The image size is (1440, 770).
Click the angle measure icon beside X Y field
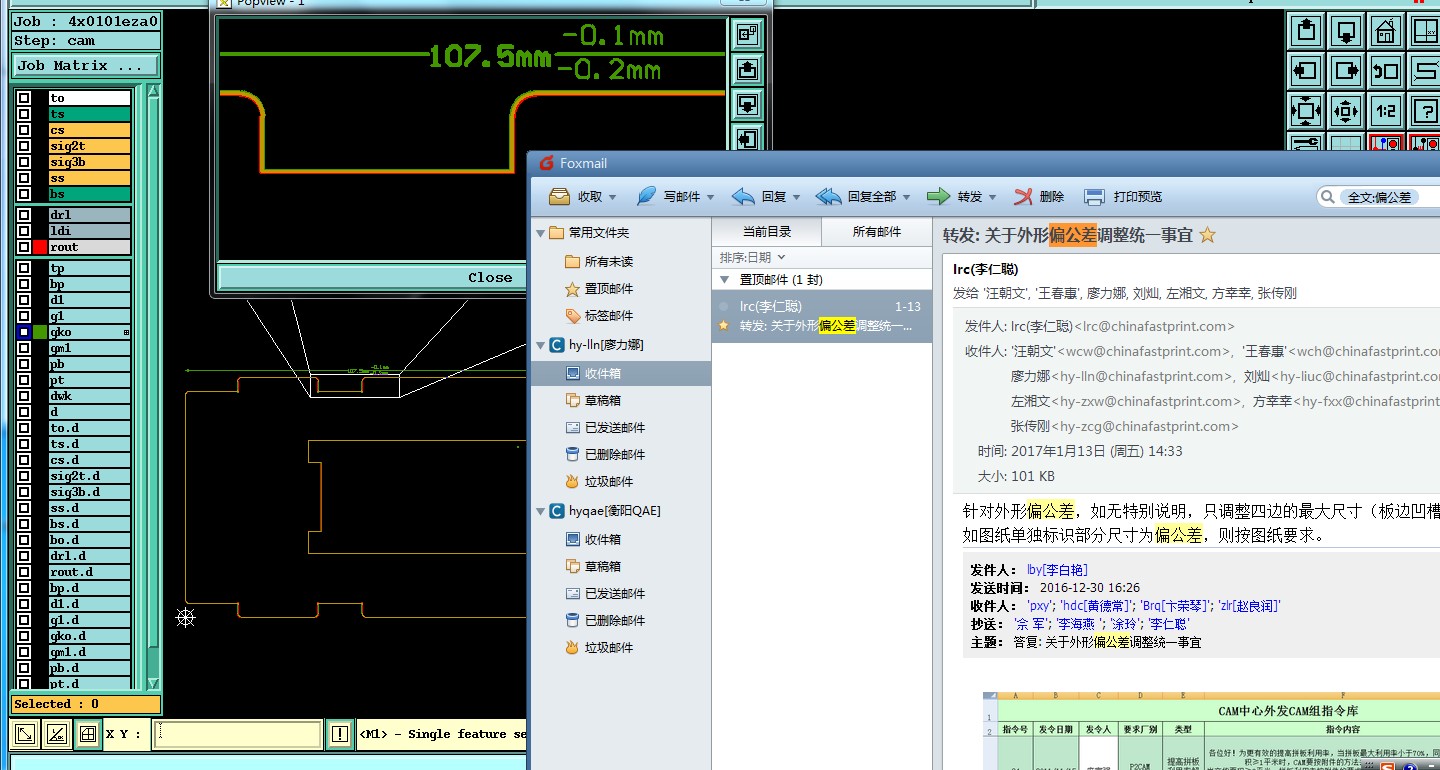57,734
